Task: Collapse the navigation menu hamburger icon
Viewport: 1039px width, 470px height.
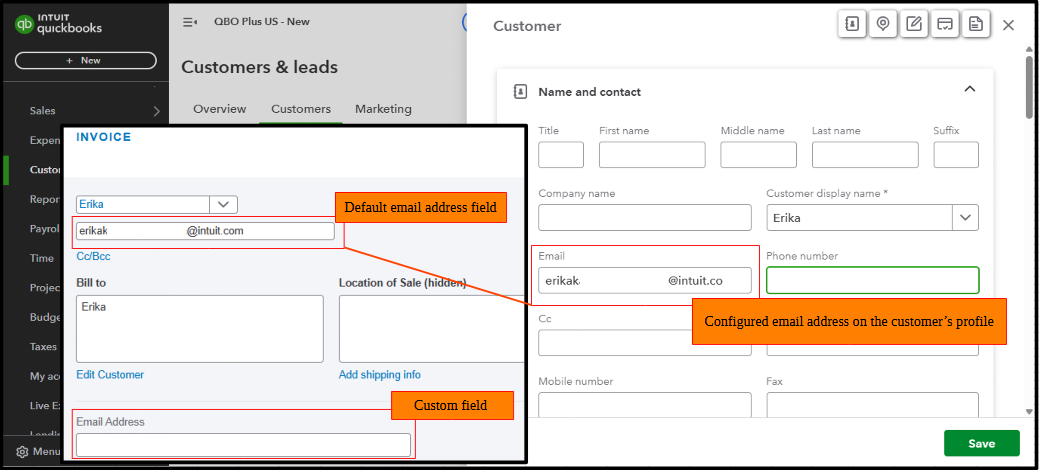Action: click(x=190, y=22)
